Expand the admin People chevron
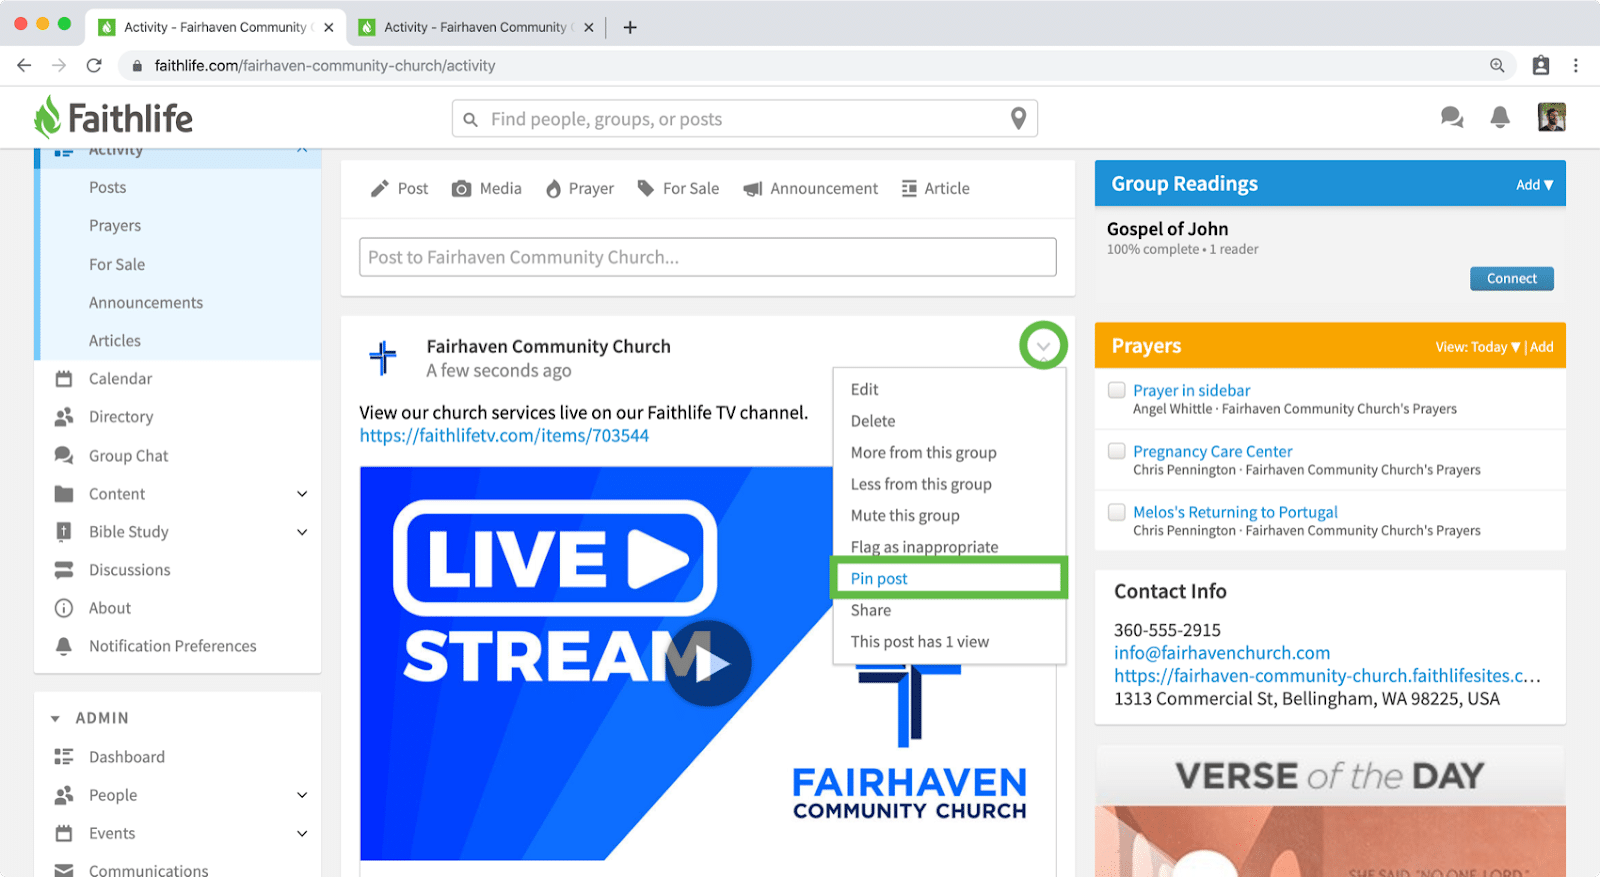The image size is (1600, 877). (302, 795)
